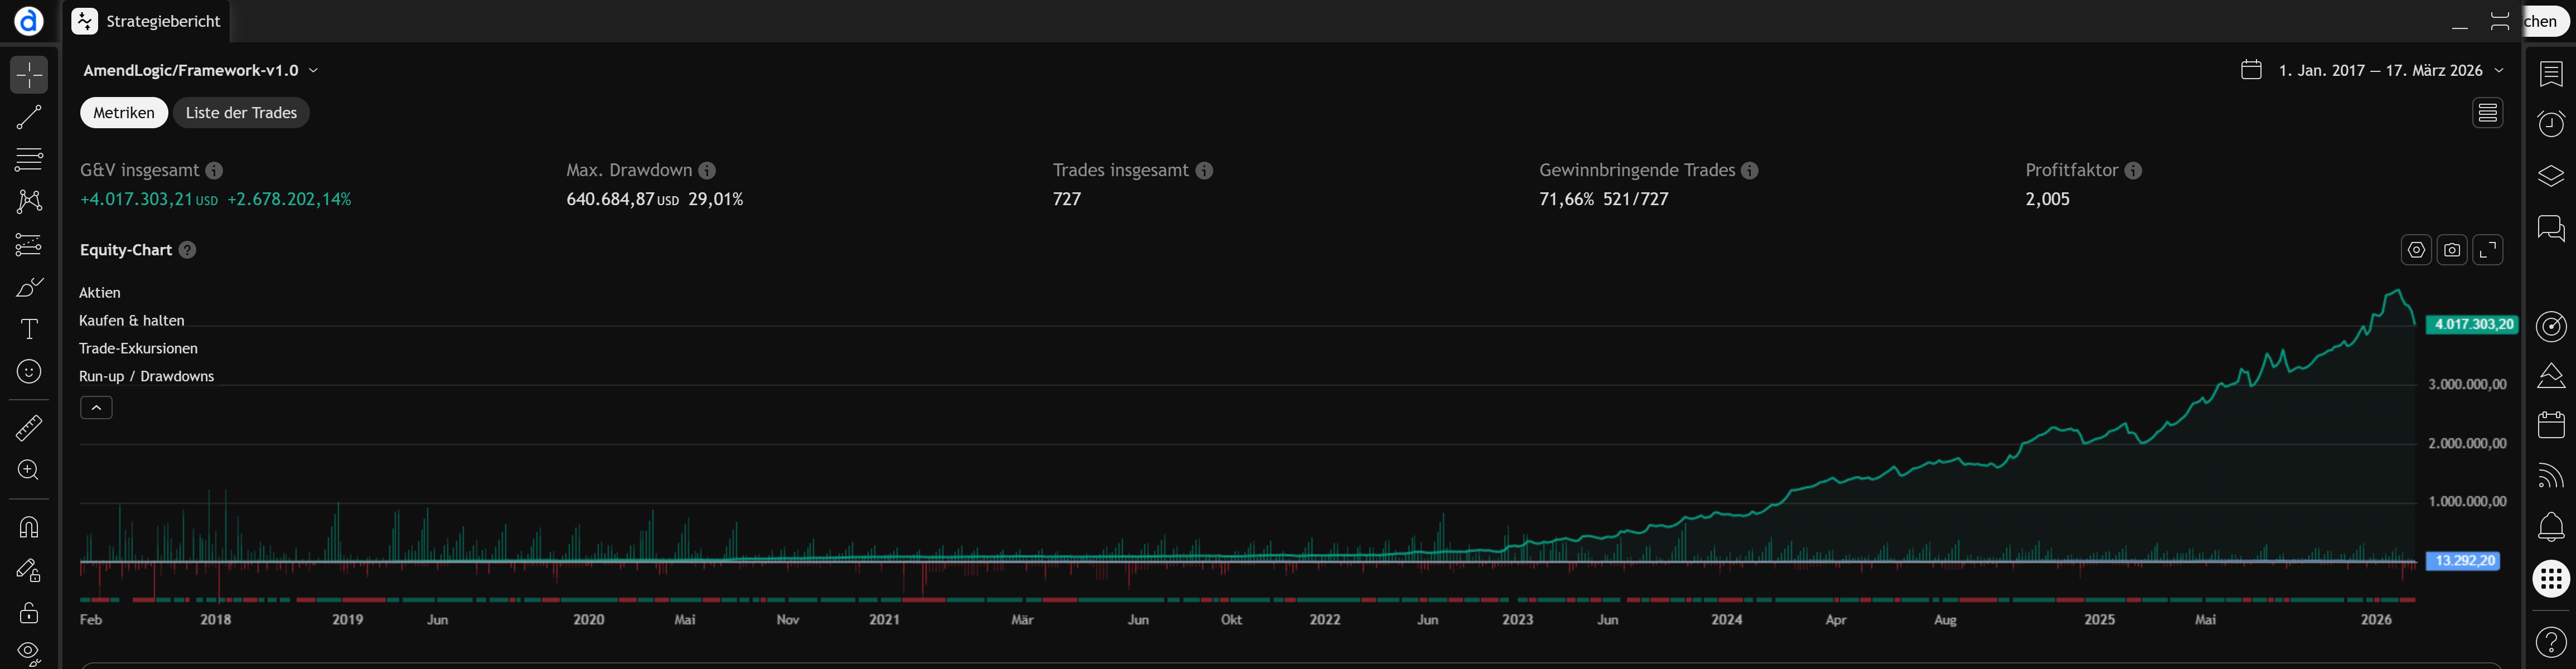Enable magnet mode for drawings
Screen dimensions: 2576x669
coord(28,527)
